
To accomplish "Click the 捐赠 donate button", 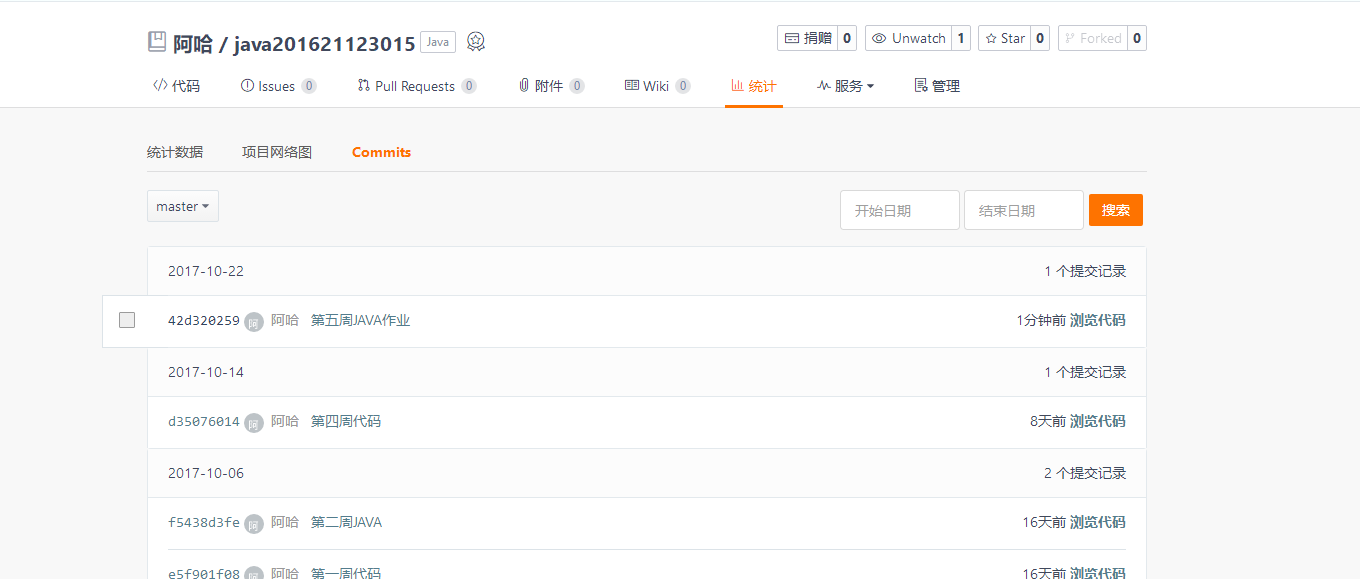I will click(807, 38).
